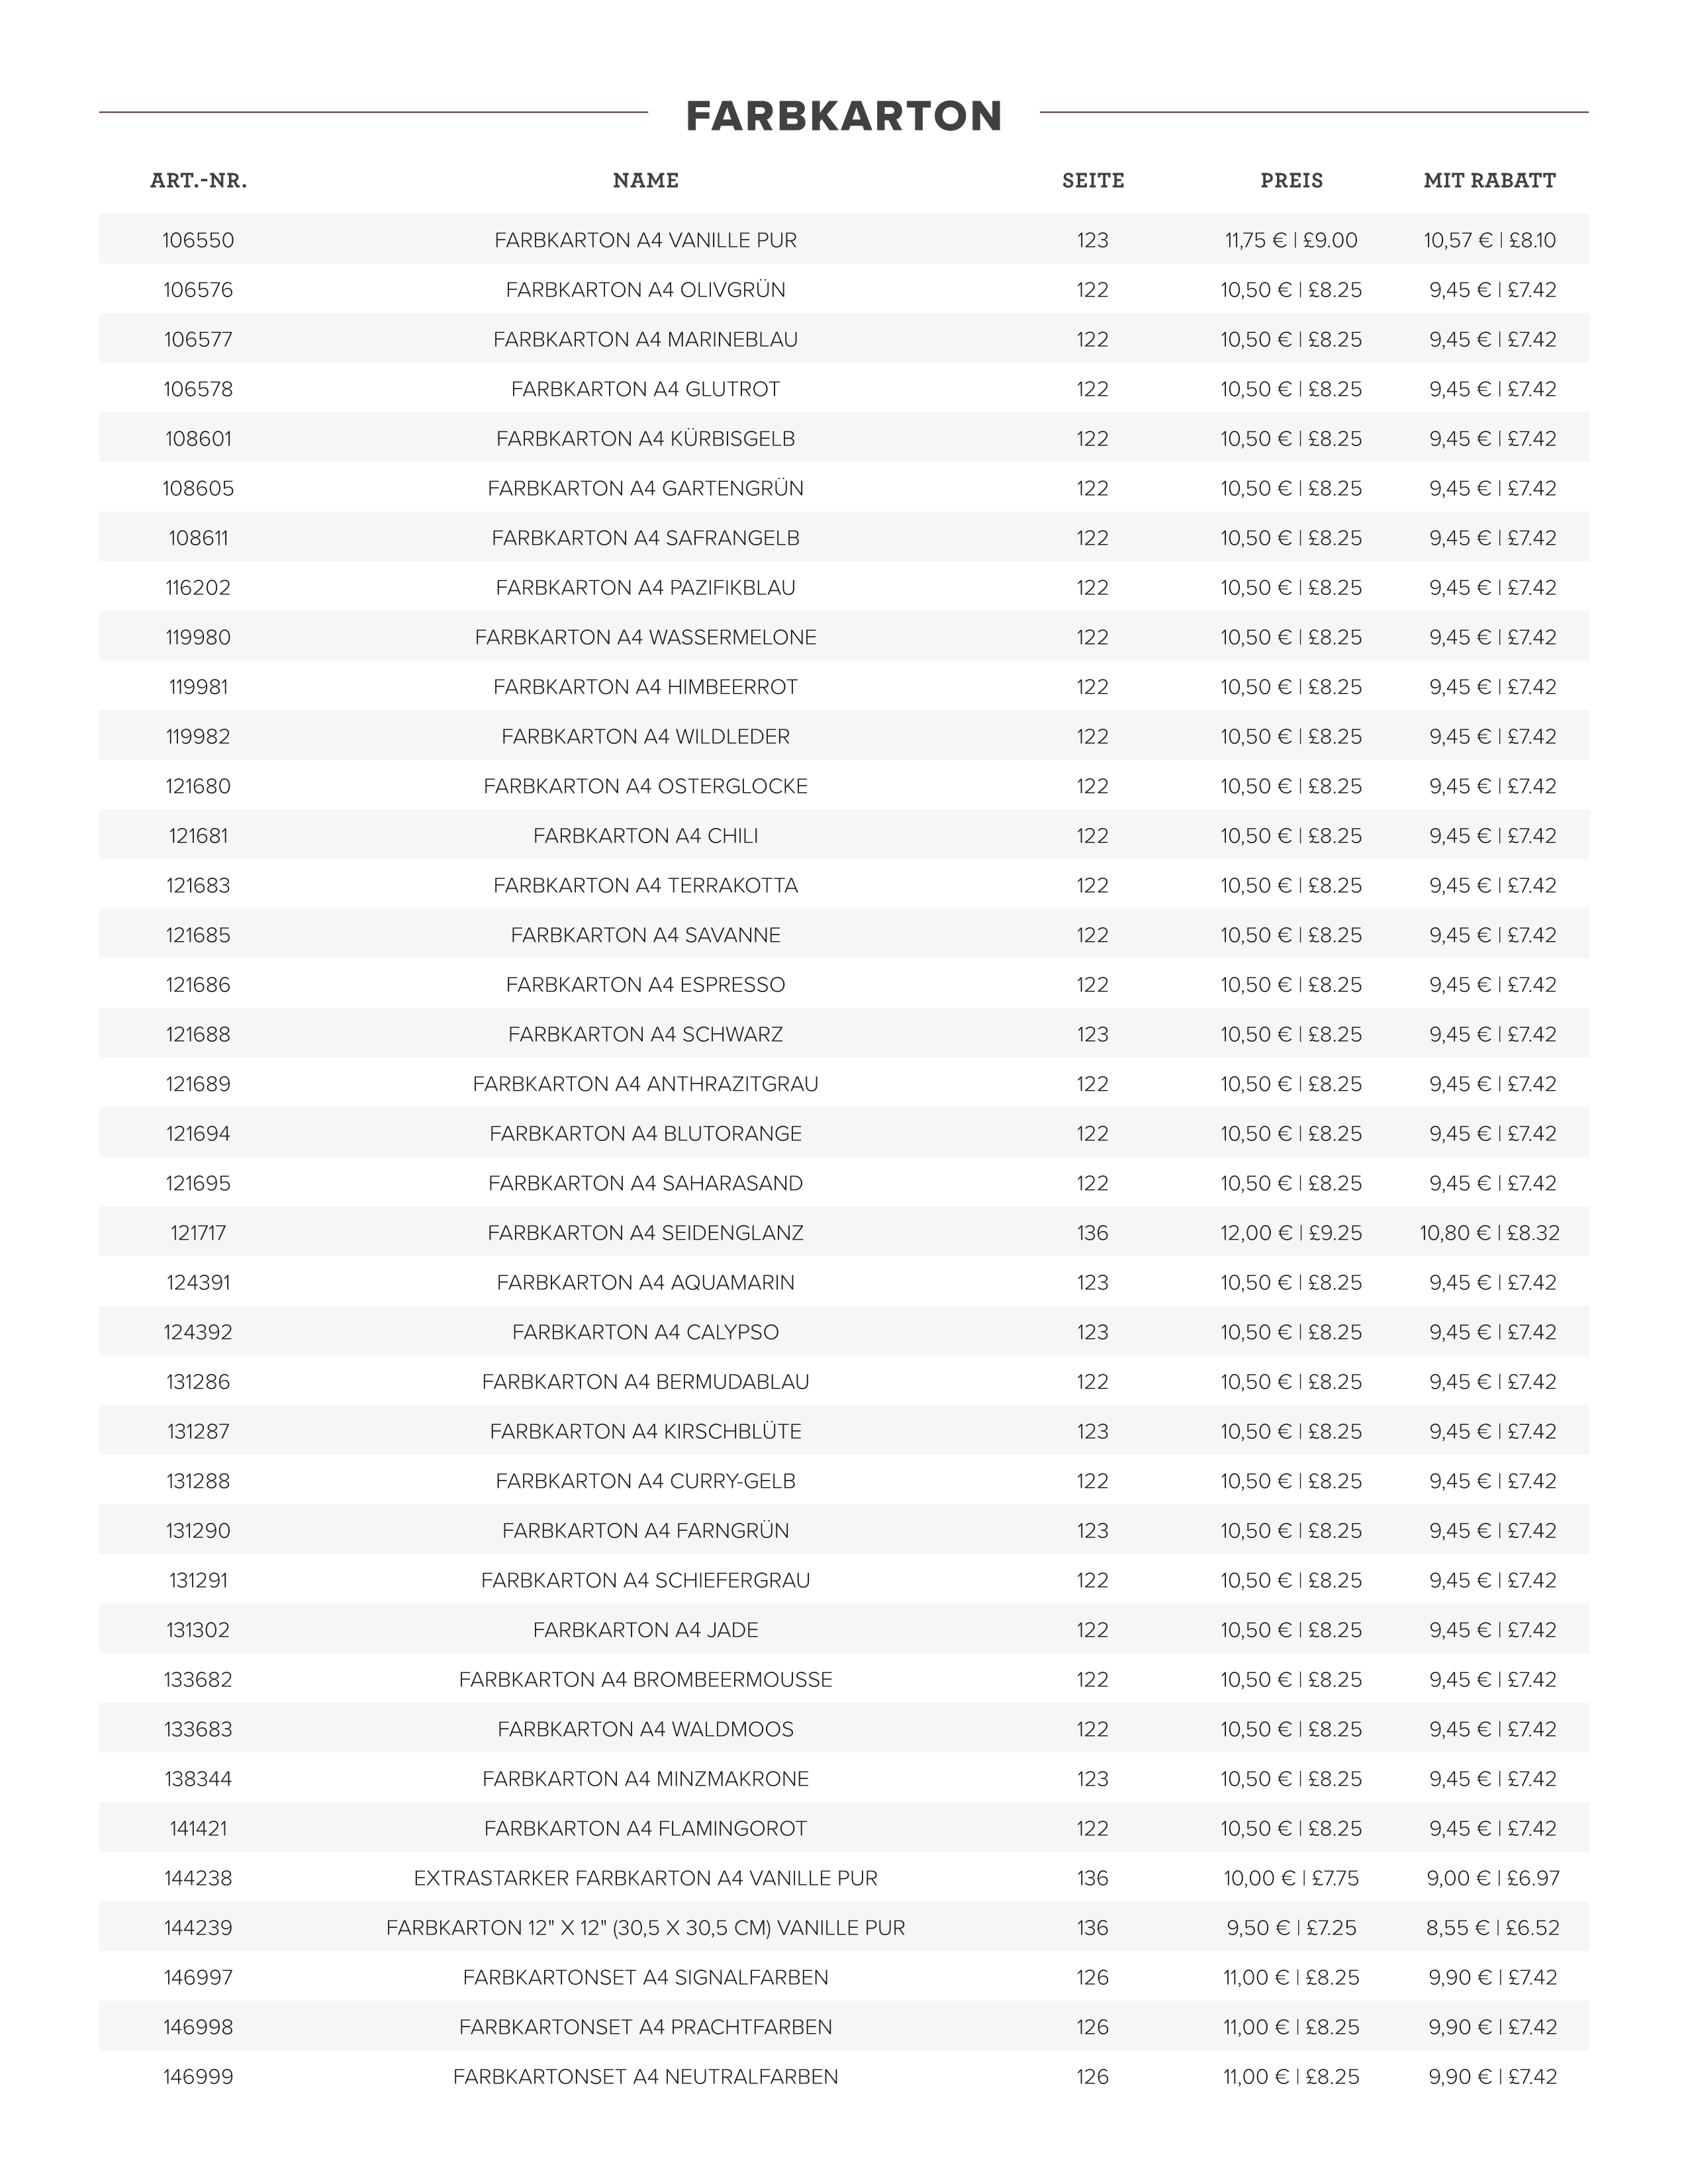Image resolution: width=1688 pixels, height=2184 pixels.
Task: Click article number 108601
Action: 198,439
